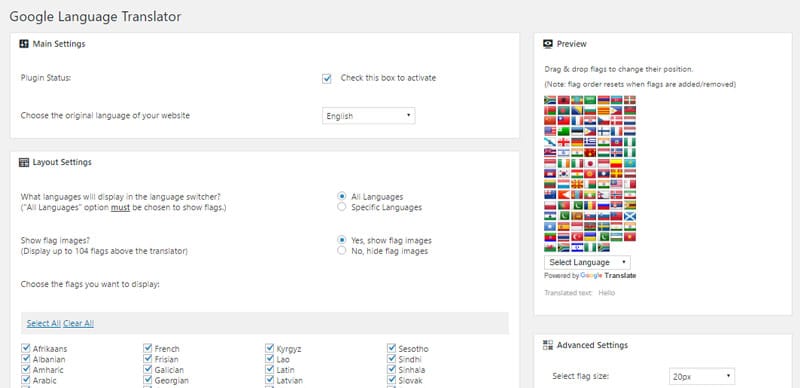
Task: Toggle the Sinhala flag checkbox
Action: (392, 369)
